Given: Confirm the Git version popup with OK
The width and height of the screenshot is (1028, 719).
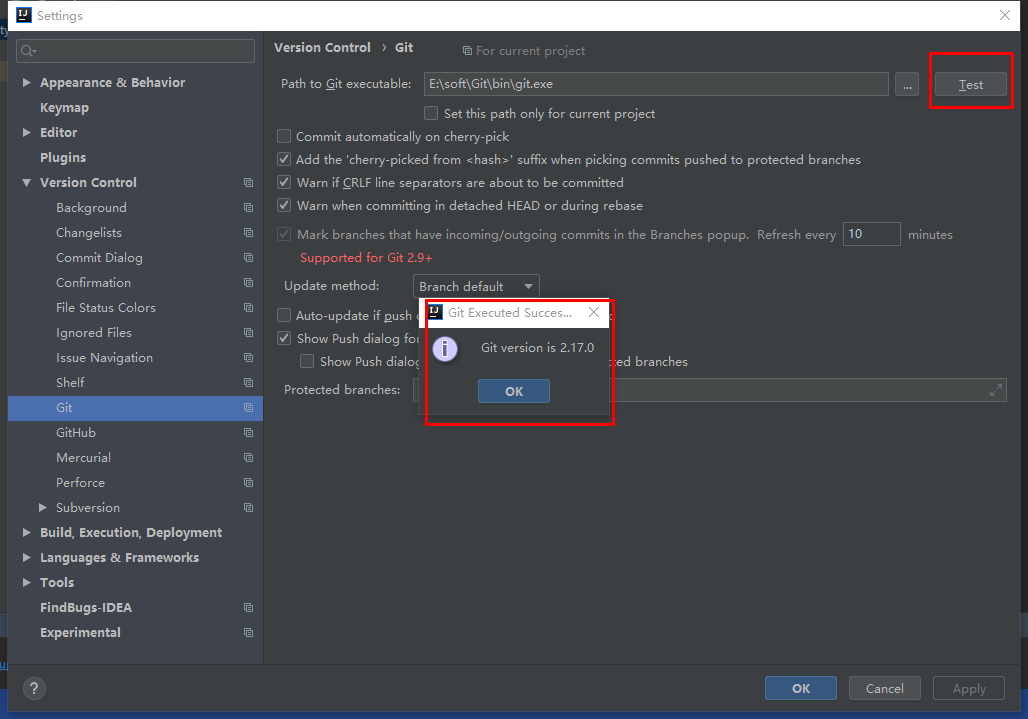Looking at the screenshot, I should pos(514,391).
